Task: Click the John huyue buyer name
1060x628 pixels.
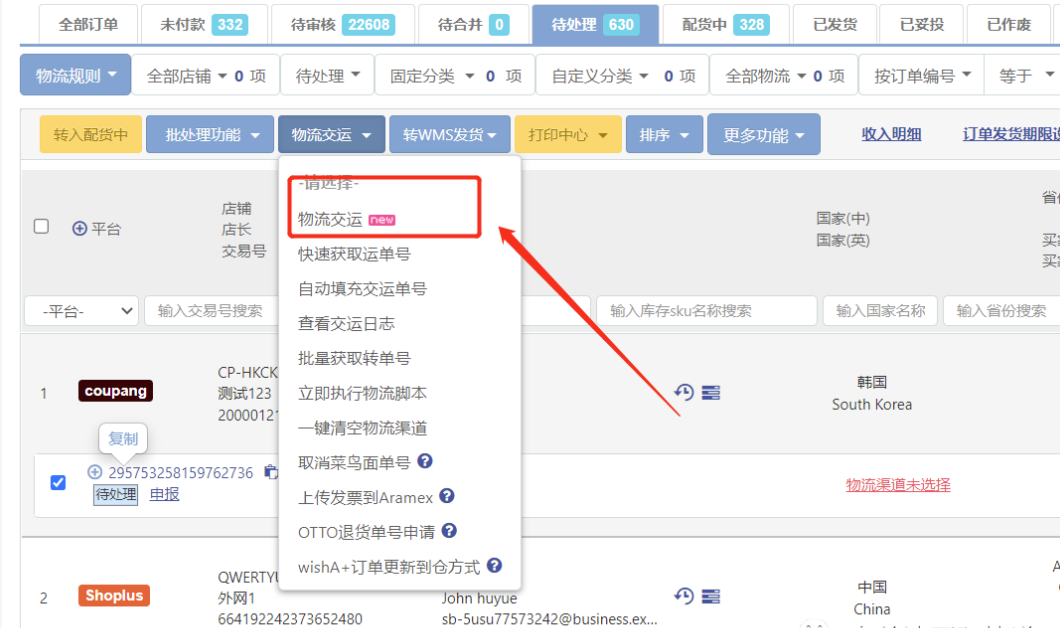Action: (x=479, y=598)
